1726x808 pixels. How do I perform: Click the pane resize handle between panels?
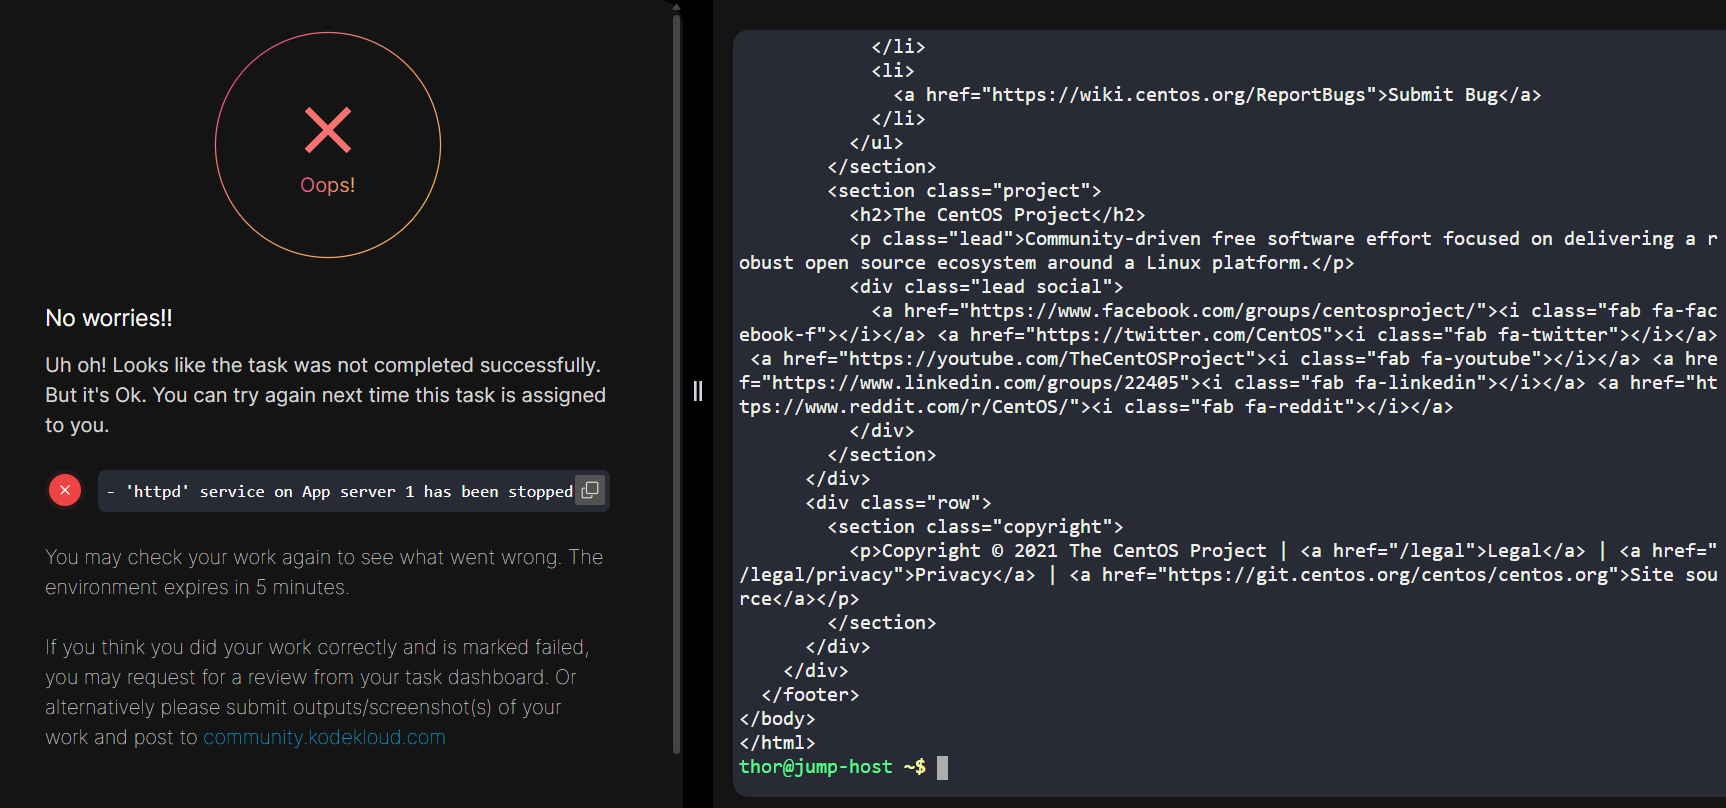698,391
